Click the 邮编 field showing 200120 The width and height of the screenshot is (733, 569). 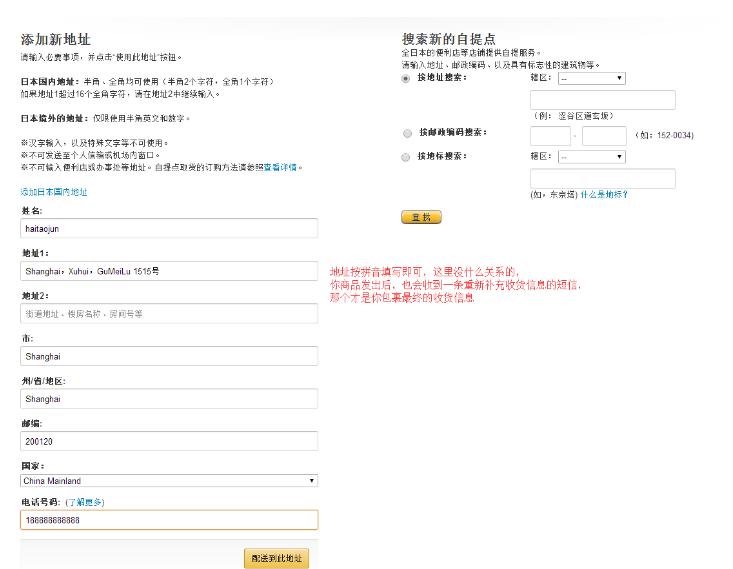(x=169, y=441)
